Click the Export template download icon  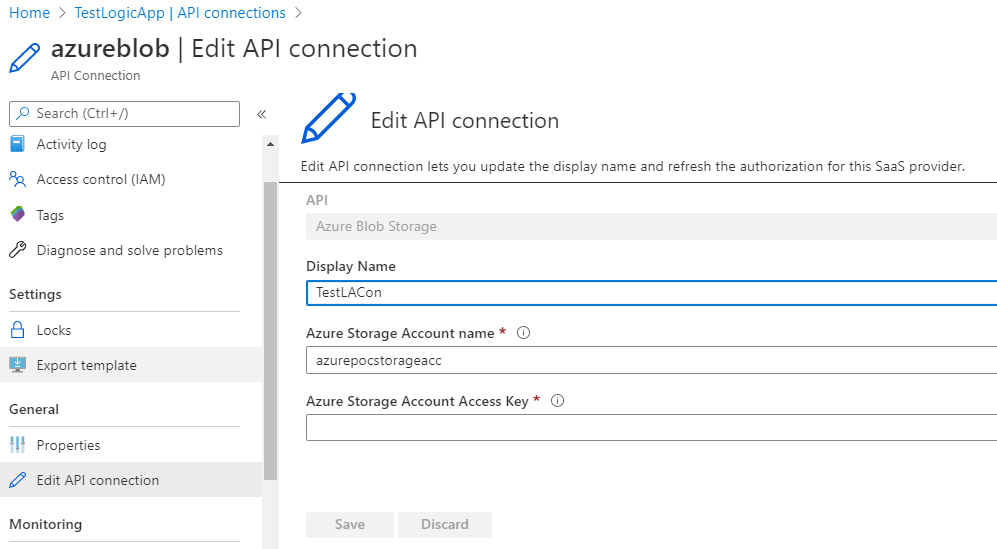(x=18, y=365)
